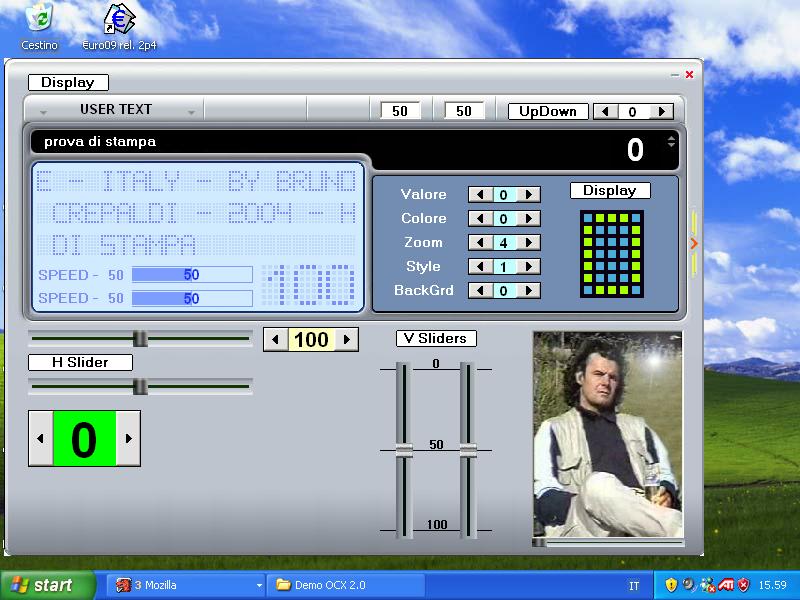800x600 pixels.
Task: Click the man's photo thumbnail
Action: pos(607,435)
